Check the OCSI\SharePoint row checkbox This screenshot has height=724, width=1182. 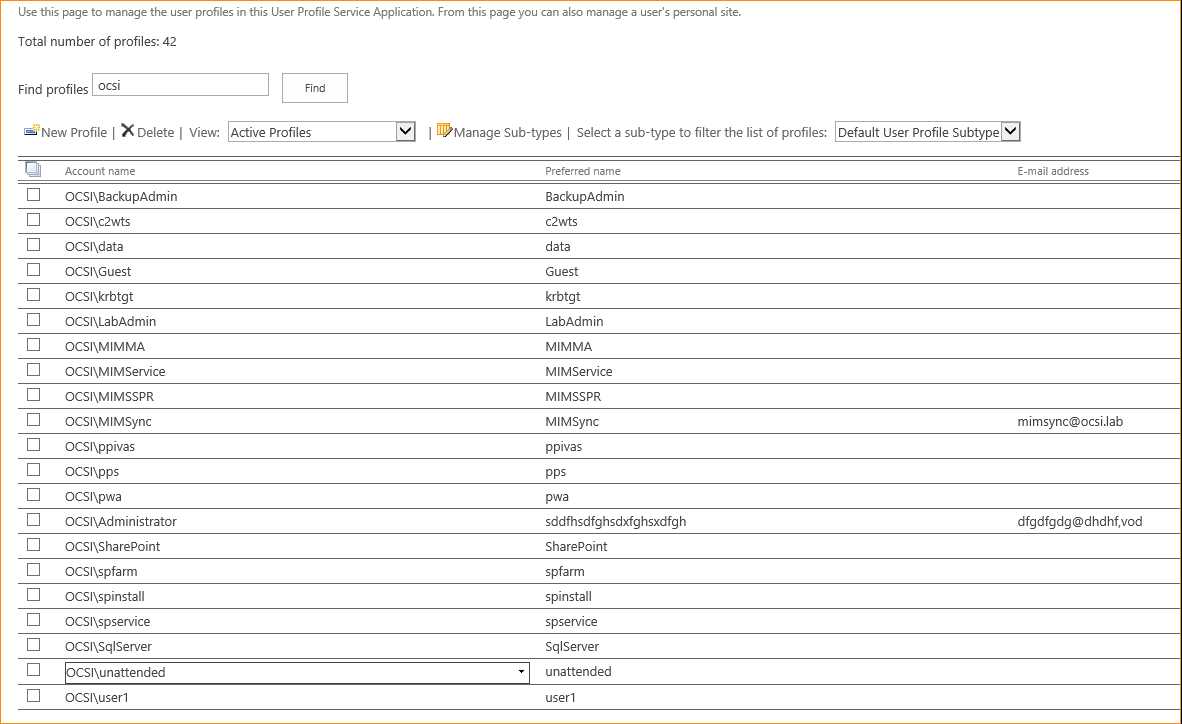point(33,545)
